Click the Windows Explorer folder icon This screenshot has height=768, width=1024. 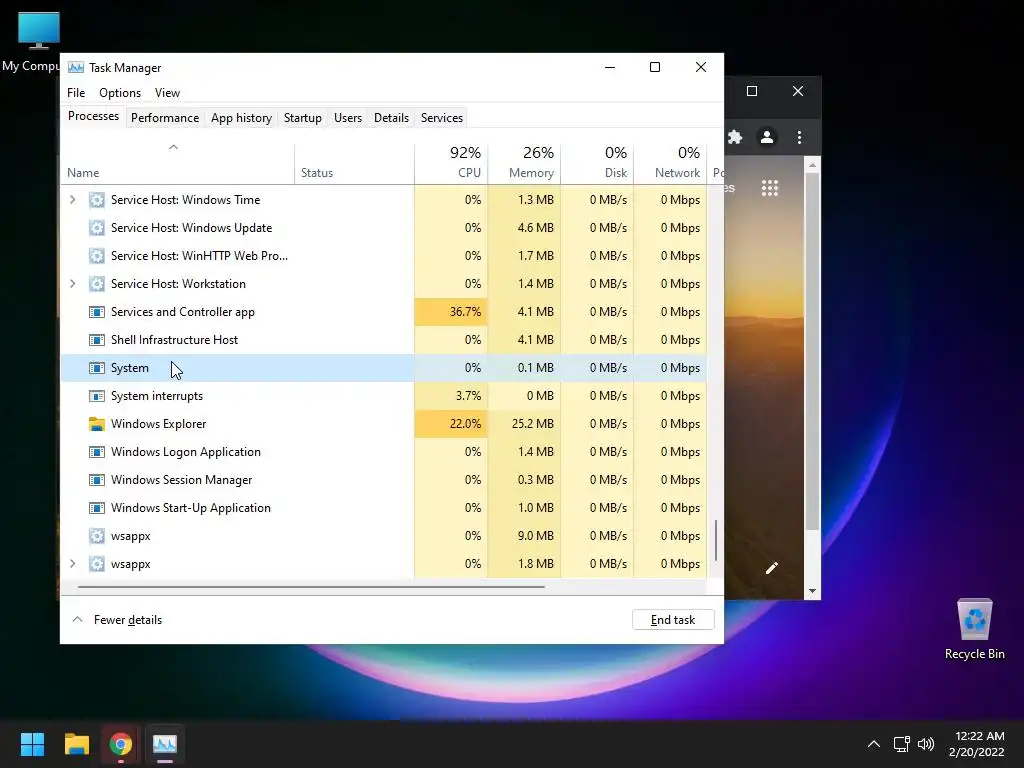tap(97, 424)
